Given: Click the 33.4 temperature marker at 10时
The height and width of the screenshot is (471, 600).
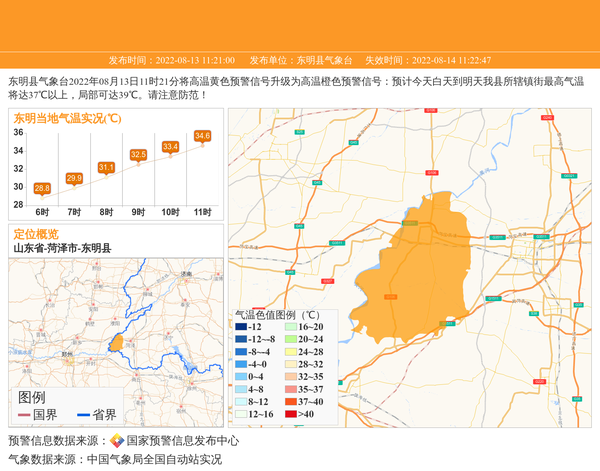Looking at the screenshot, I should coord(170,147).
